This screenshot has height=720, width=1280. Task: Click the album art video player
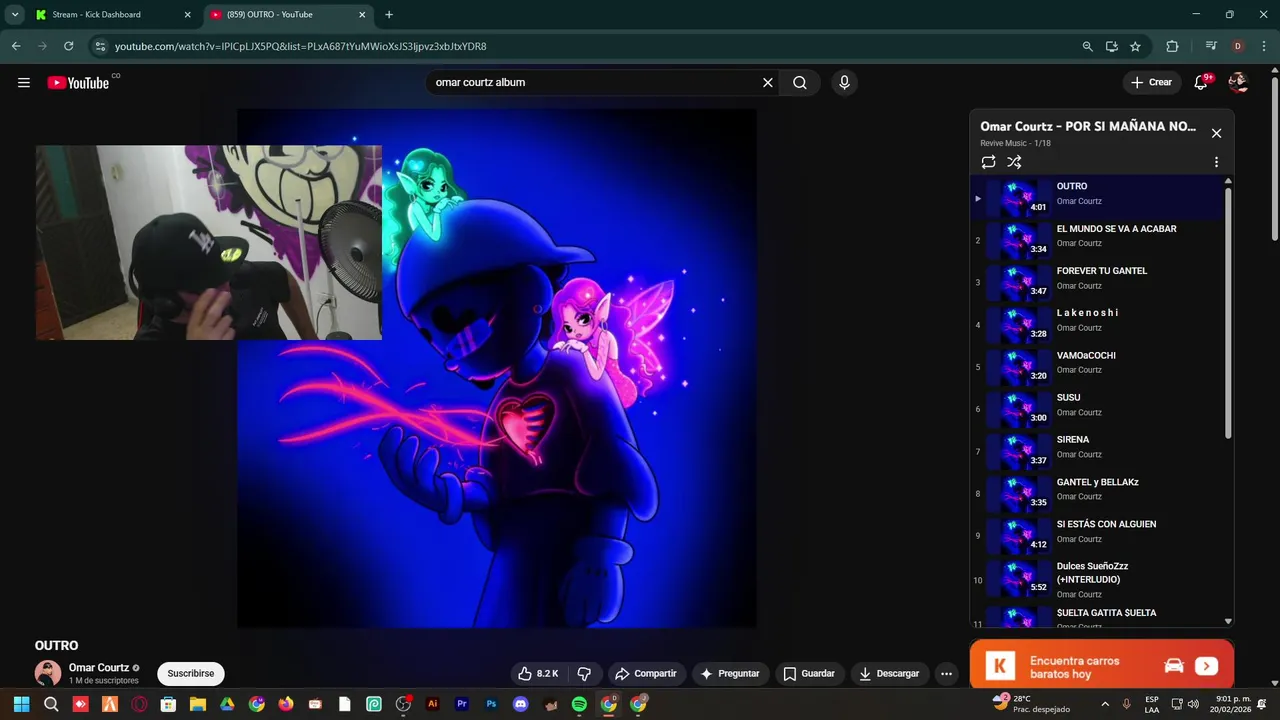497,368
